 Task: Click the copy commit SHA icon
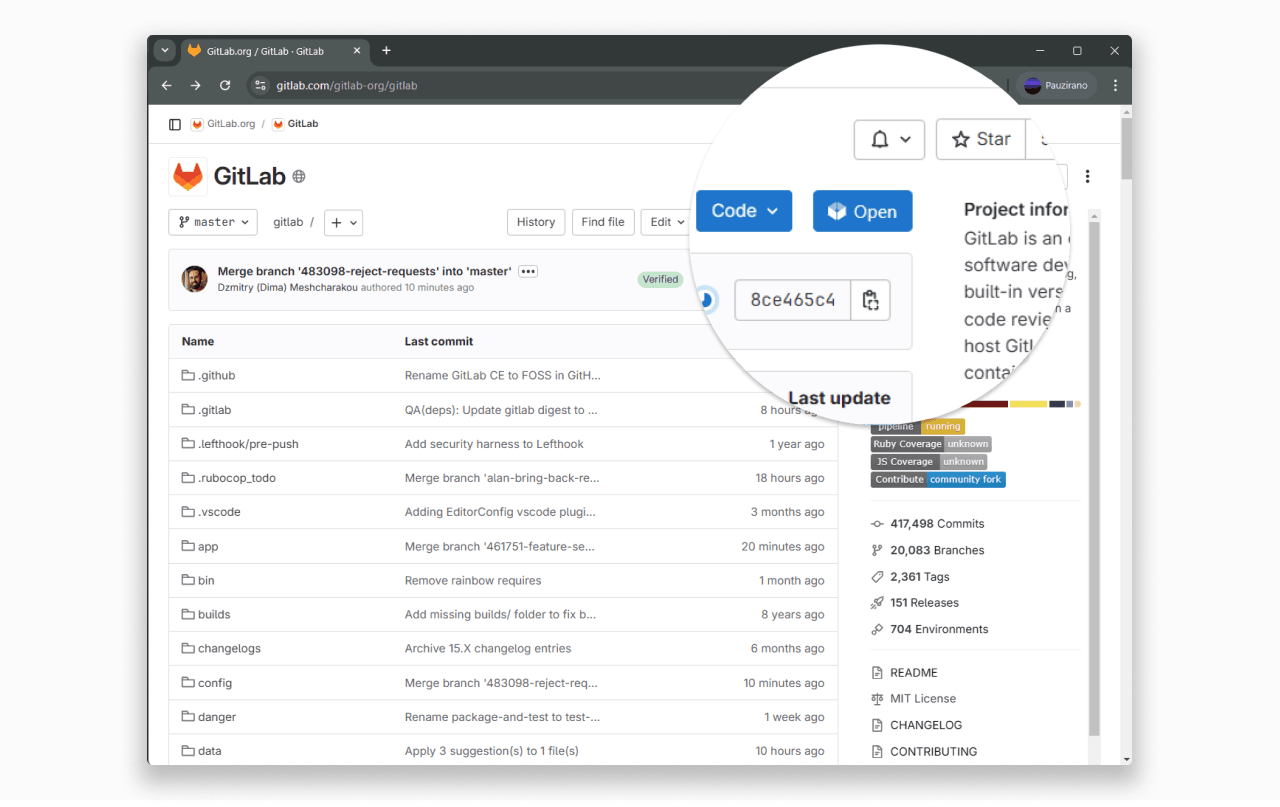pos(869,300)
